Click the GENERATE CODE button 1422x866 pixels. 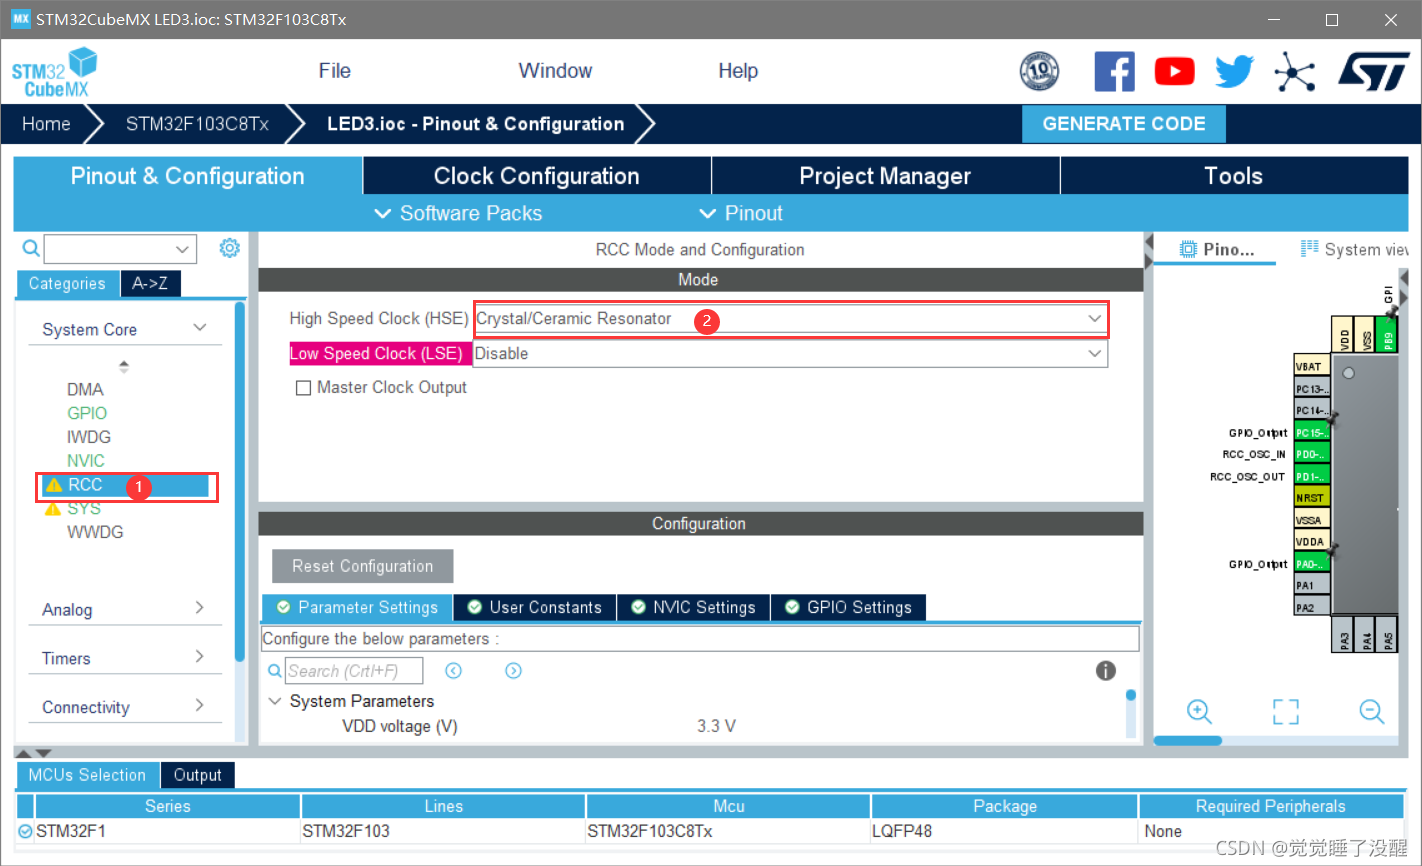pos(1124,124)
